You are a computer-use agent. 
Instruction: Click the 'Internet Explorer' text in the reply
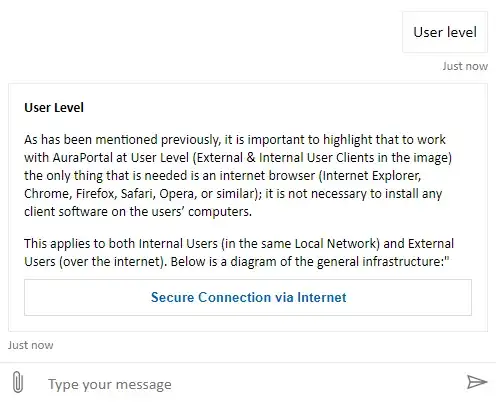(371, 175)
